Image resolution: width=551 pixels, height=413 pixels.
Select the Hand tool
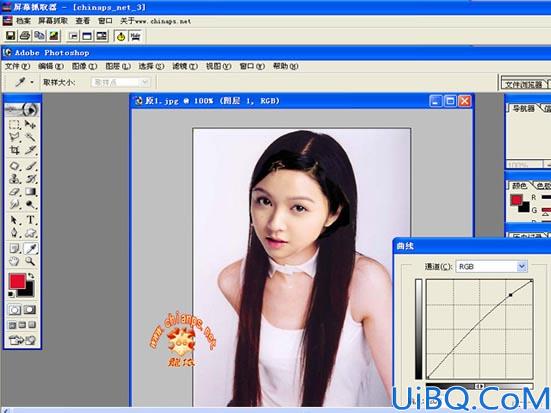[x=14, y=261]
